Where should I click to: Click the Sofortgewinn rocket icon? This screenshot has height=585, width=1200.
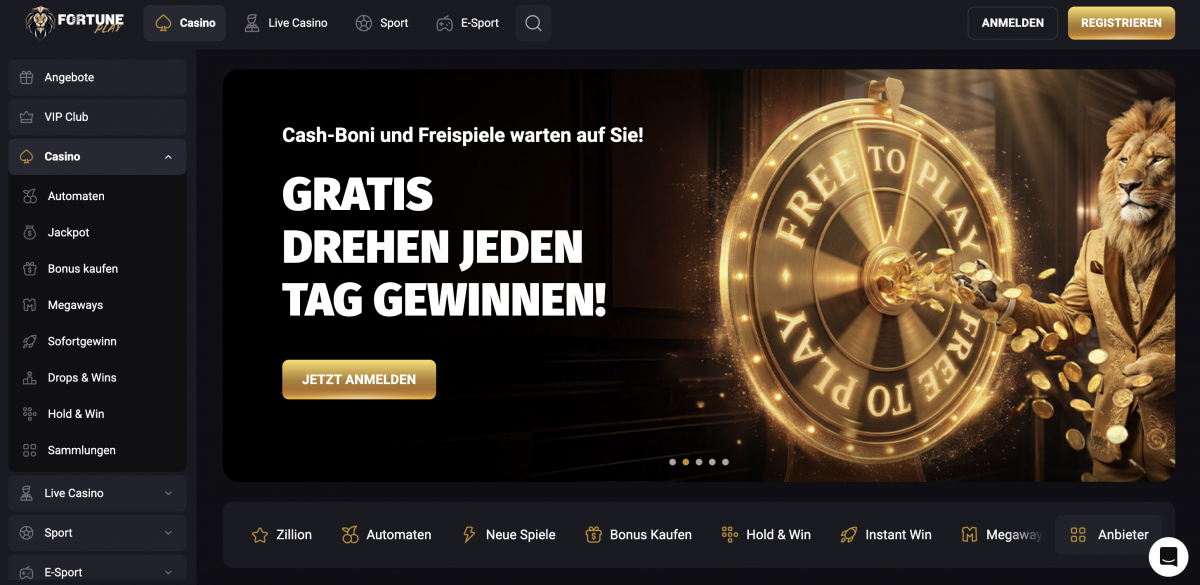(29, 341)
